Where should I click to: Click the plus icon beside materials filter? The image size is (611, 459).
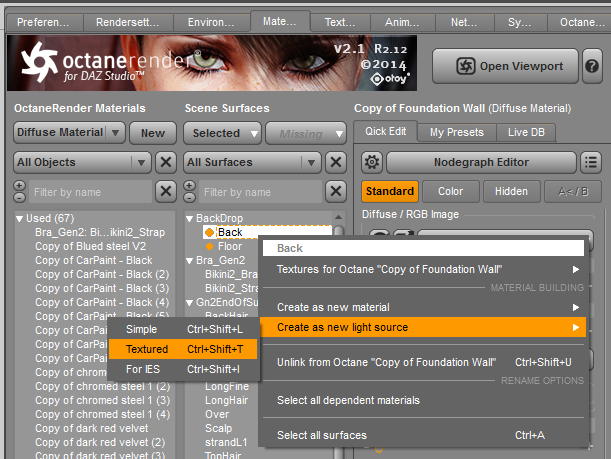click(19, 185)
